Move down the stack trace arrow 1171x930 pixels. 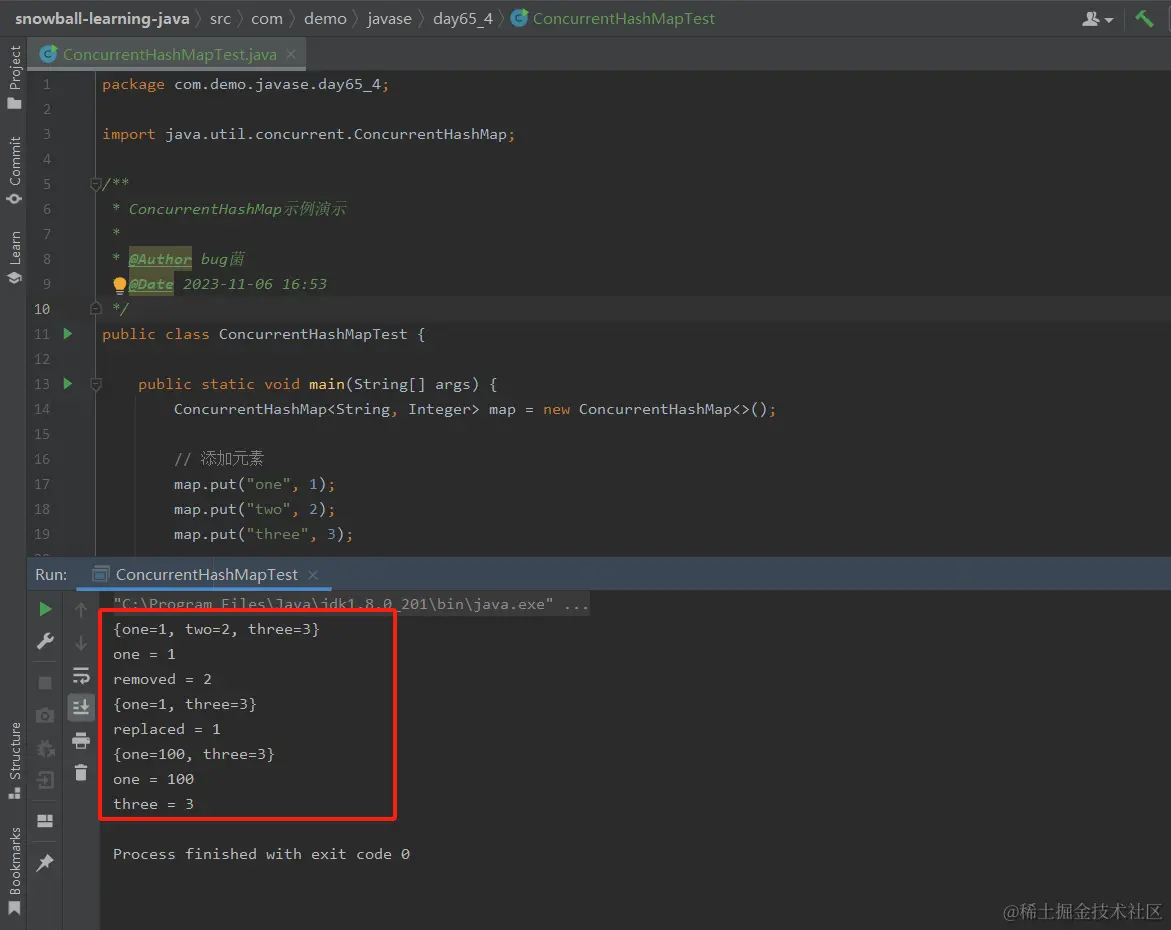81,642
